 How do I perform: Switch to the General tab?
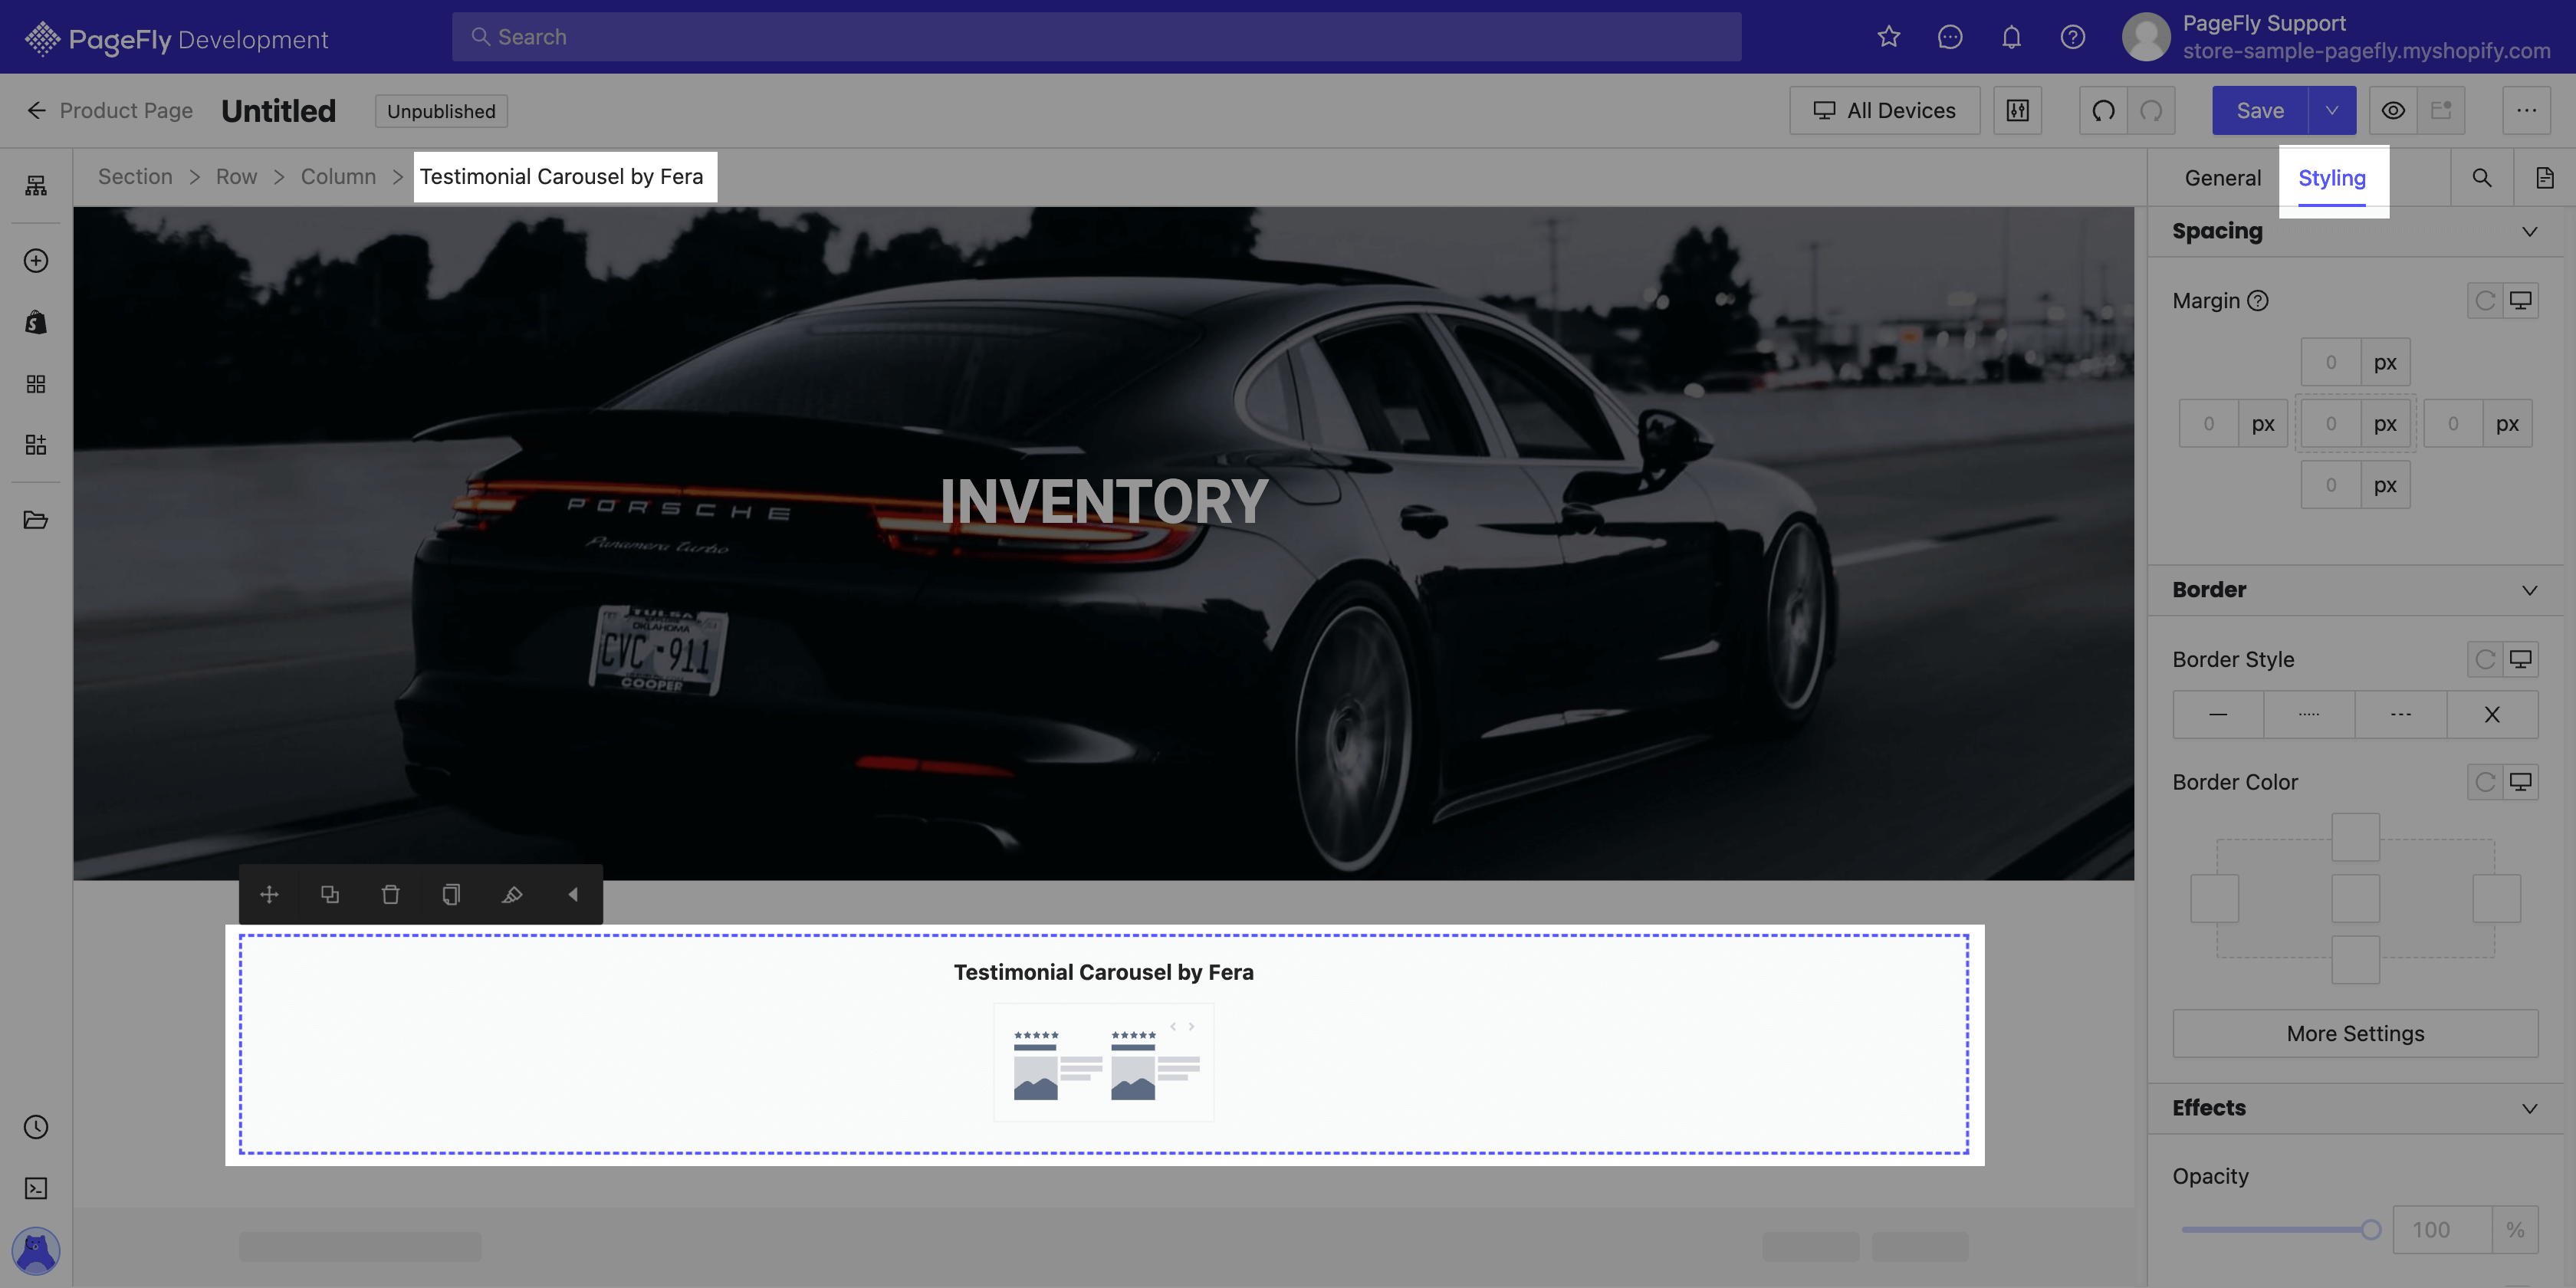pos(2222,178)
